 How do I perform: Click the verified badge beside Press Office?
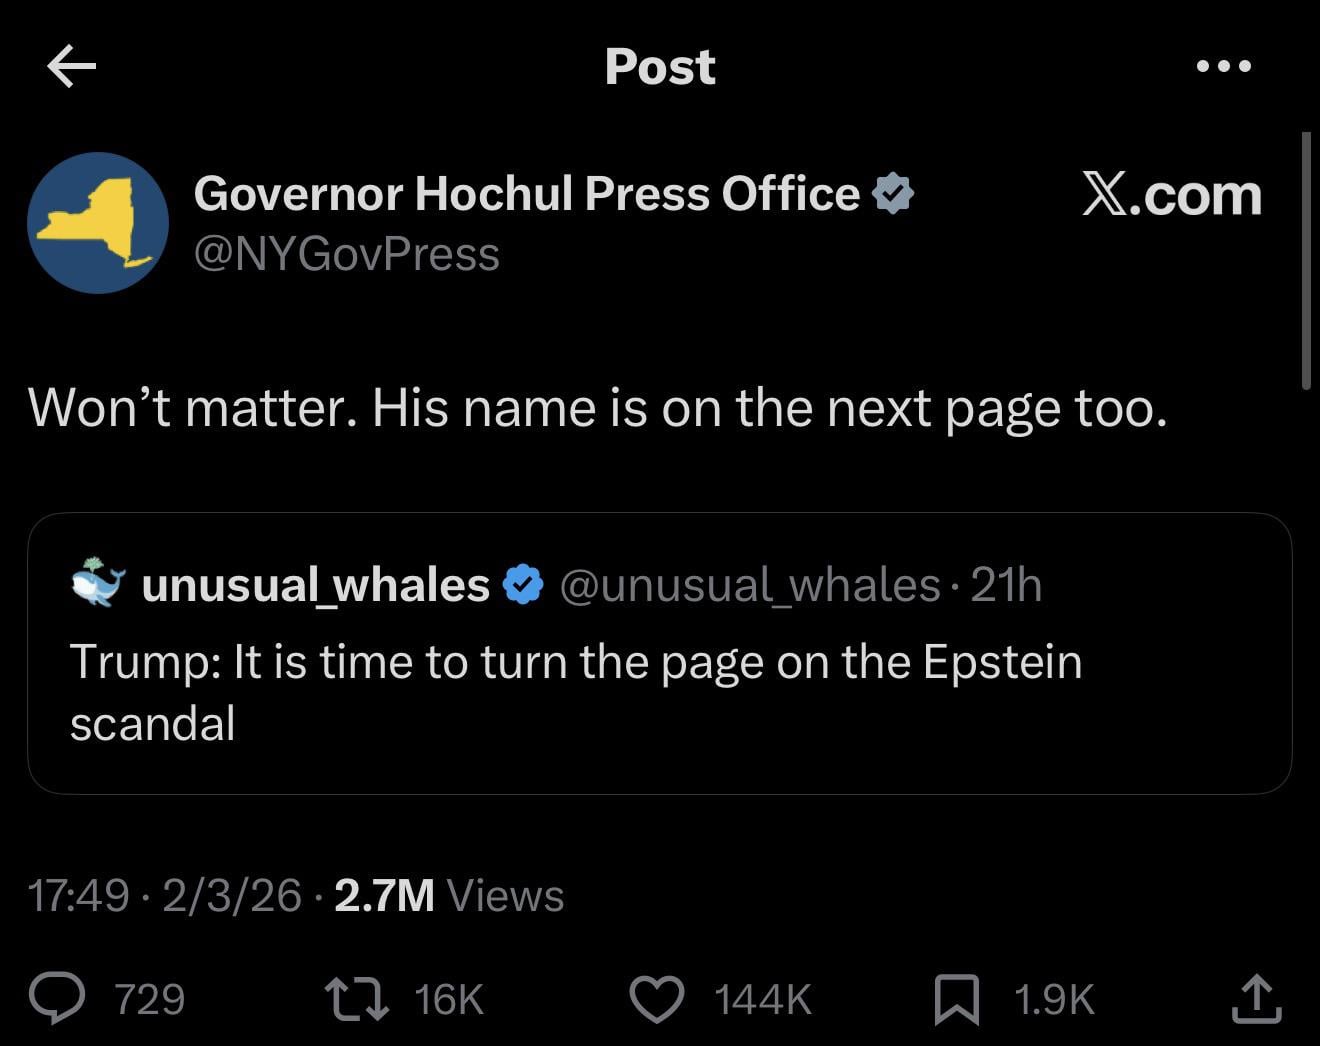click(893, 193)
